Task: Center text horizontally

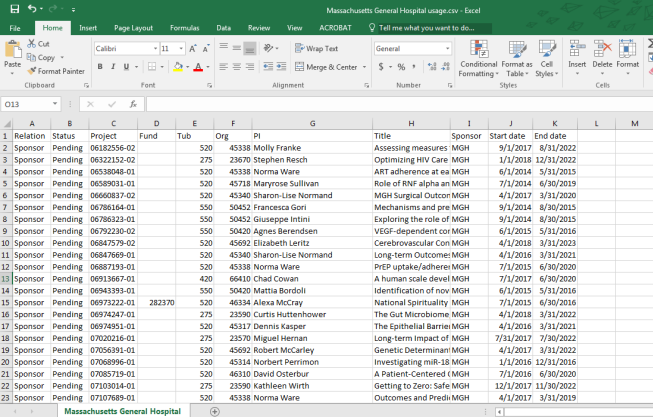Action: (237, 67)
